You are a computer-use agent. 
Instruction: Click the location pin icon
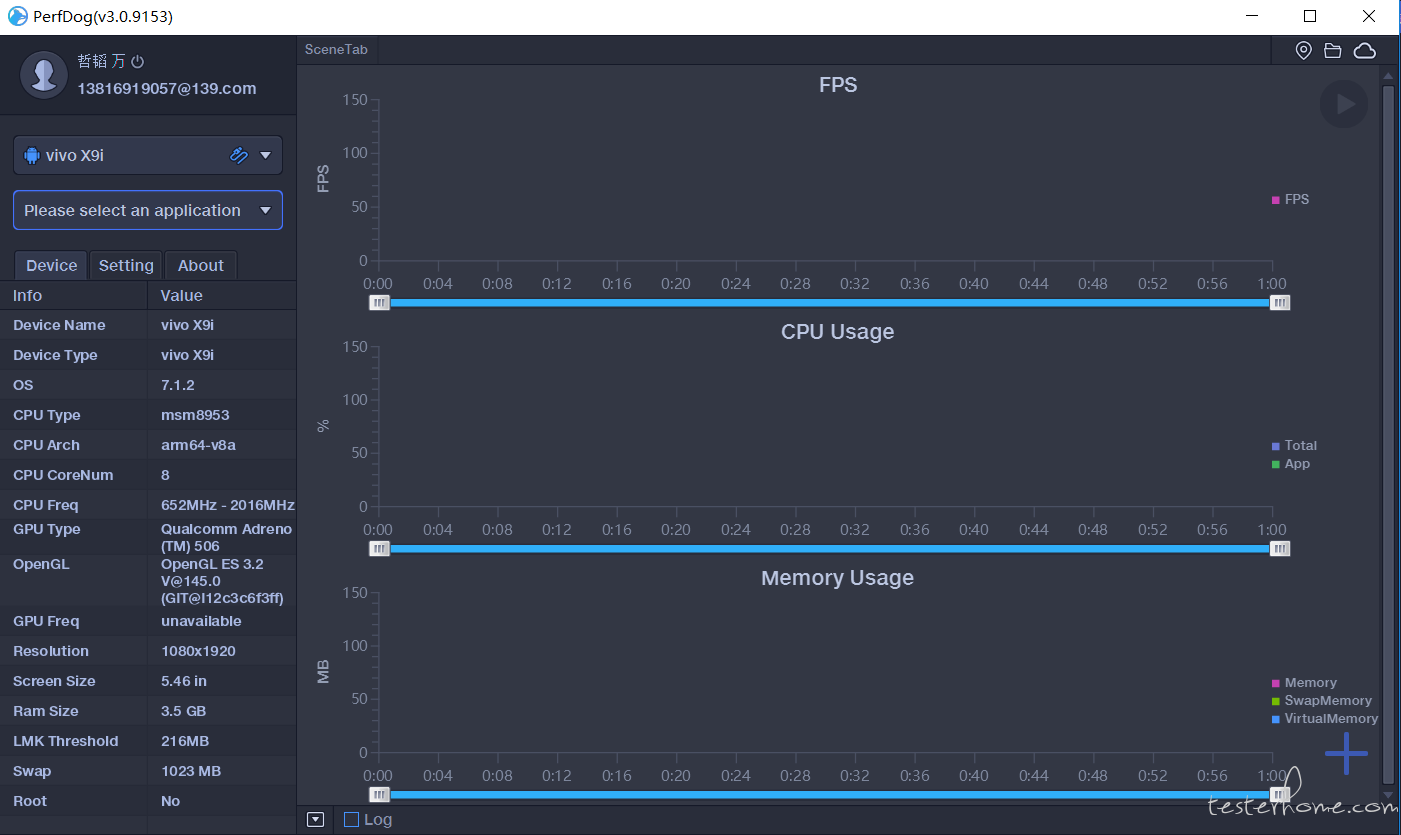pyautogui.click(x=1303, y=51)
